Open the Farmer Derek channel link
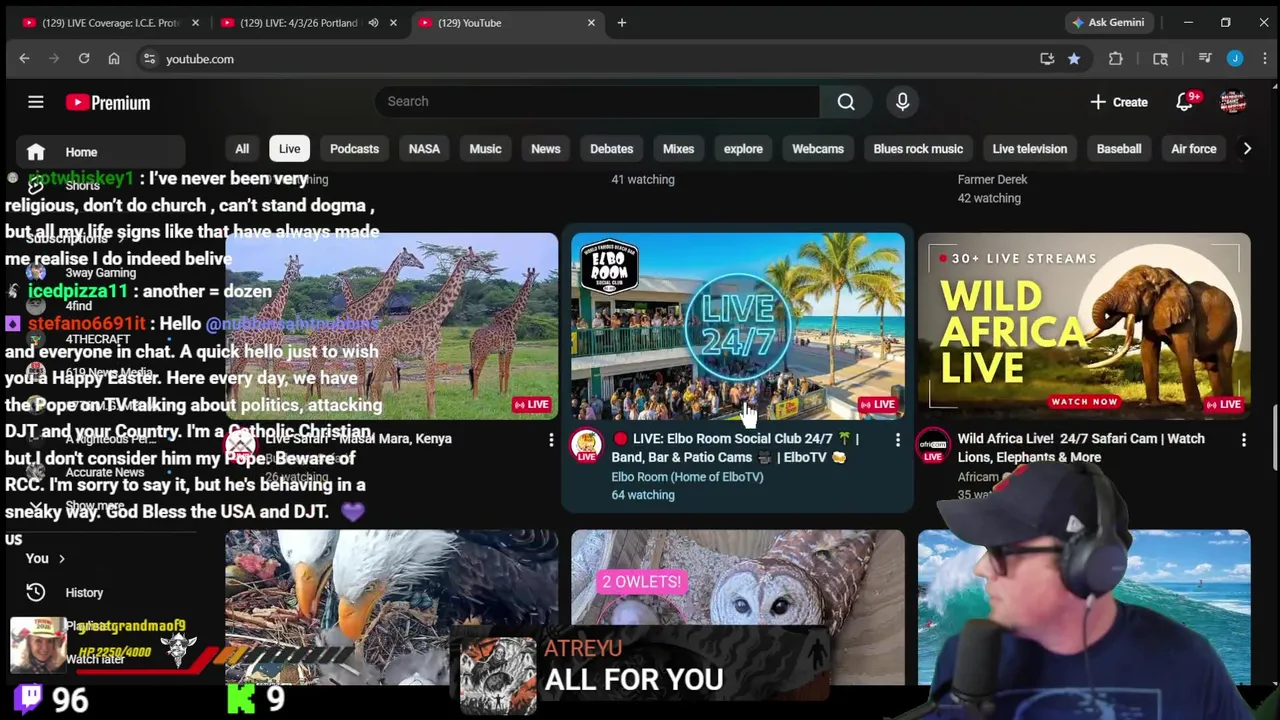Viewport: 1280px width, 720px height. pyautogui.click(x=992, y=179)
